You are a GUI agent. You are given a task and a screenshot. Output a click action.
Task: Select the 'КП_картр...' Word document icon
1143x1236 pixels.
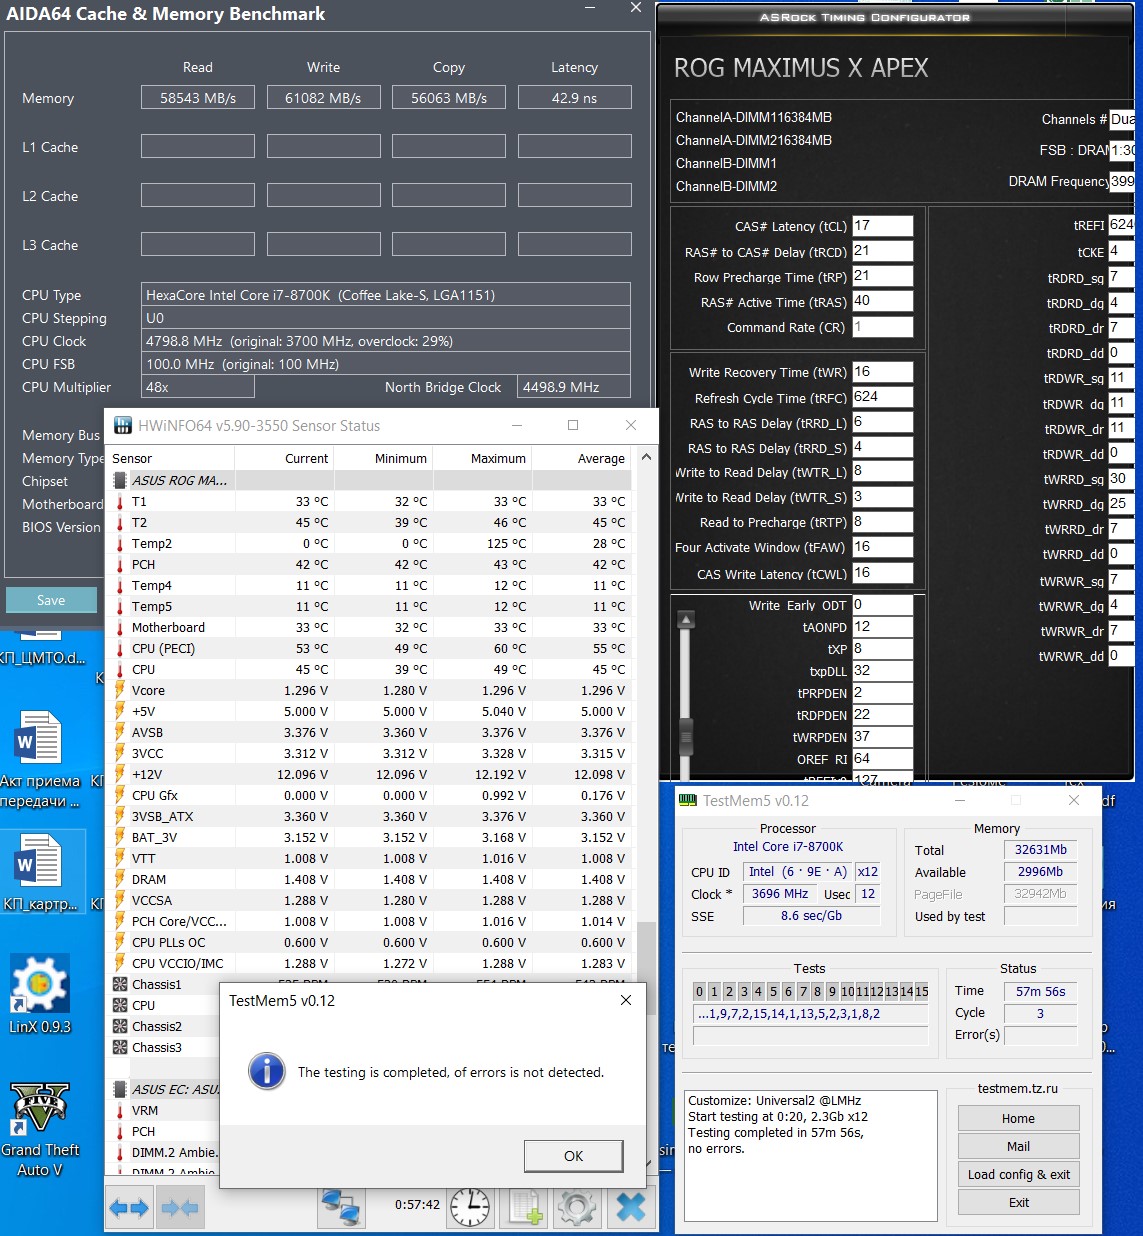point(39,870)
